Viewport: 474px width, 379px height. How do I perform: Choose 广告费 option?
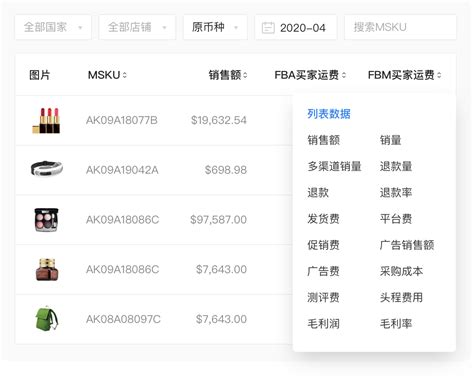(x=323, y=271)
